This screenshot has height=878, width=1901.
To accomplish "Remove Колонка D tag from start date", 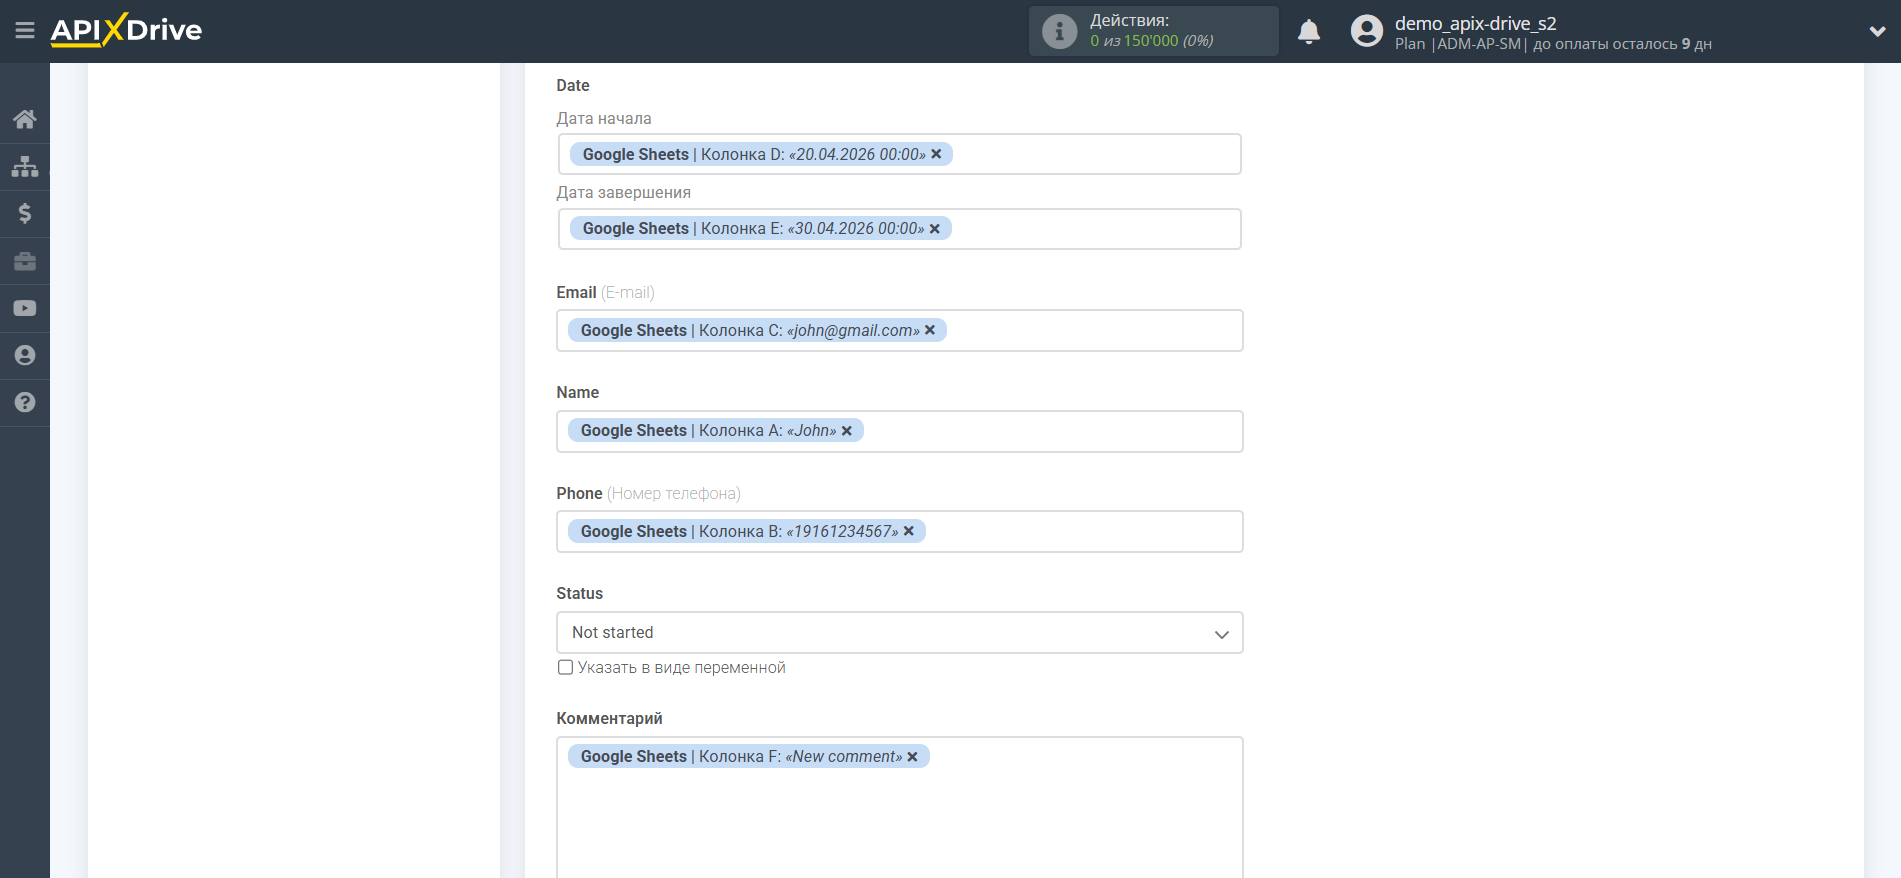I will pos(937,154).
